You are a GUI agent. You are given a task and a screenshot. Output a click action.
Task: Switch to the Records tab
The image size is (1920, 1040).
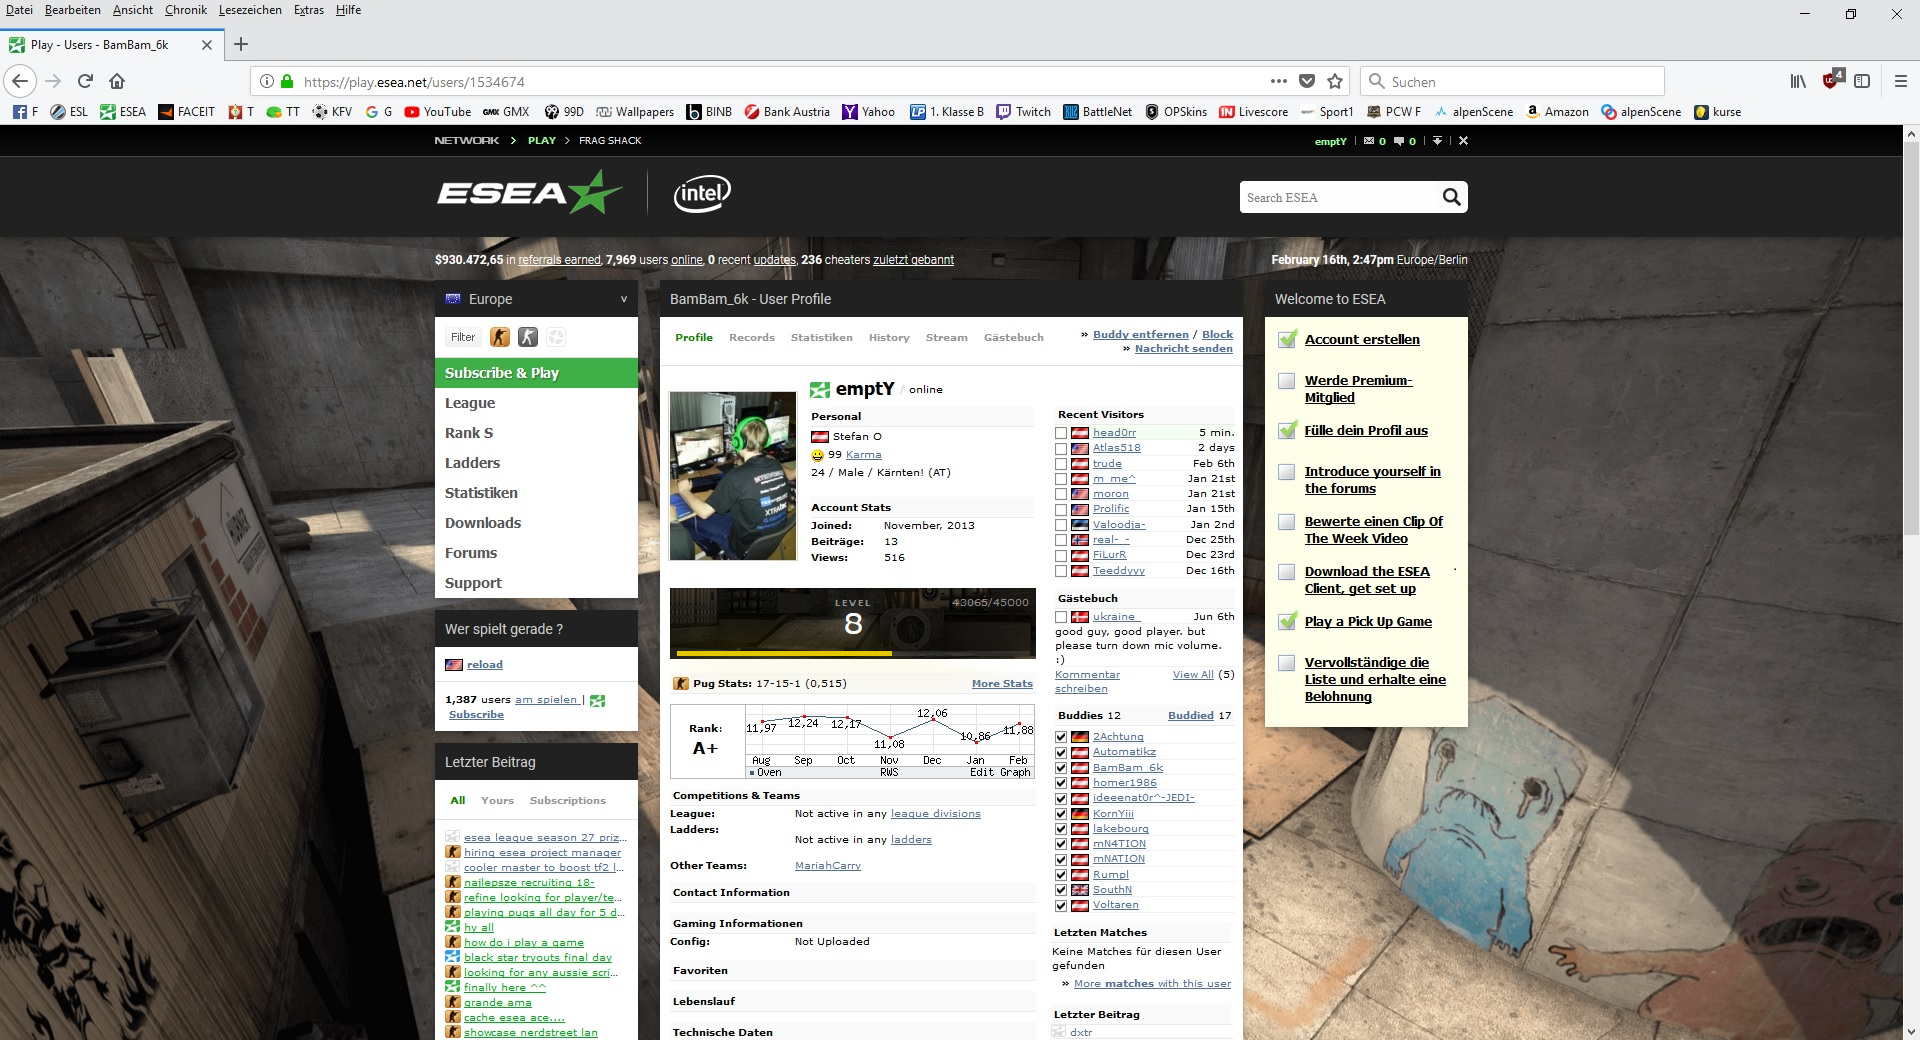[x=752, y=338]
